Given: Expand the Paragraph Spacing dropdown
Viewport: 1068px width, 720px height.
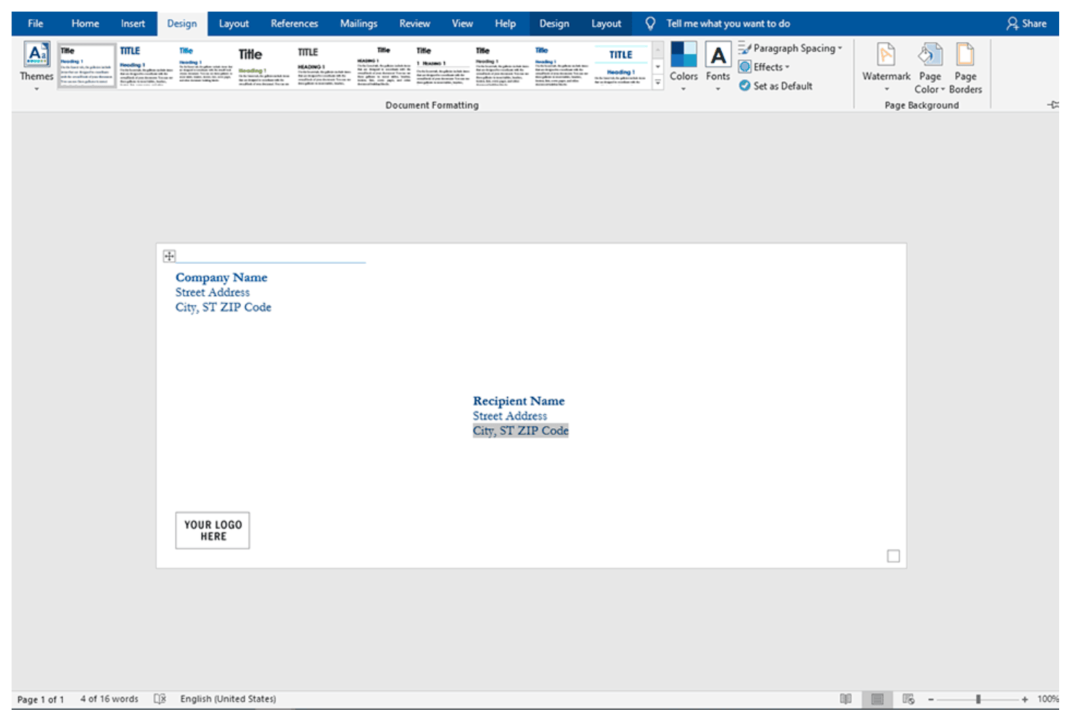Looking at the screenshot, I should (791, 47).
